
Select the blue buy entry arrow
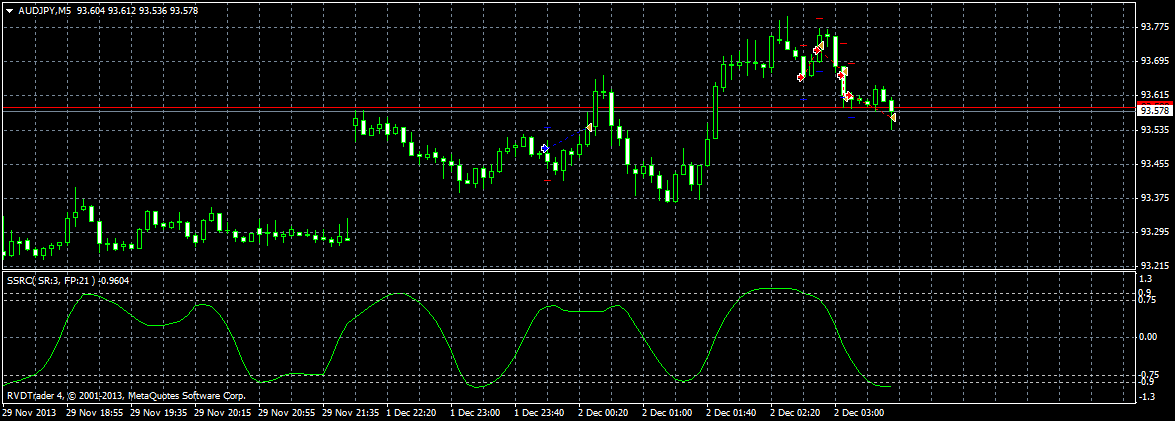(x=545, y=149)
